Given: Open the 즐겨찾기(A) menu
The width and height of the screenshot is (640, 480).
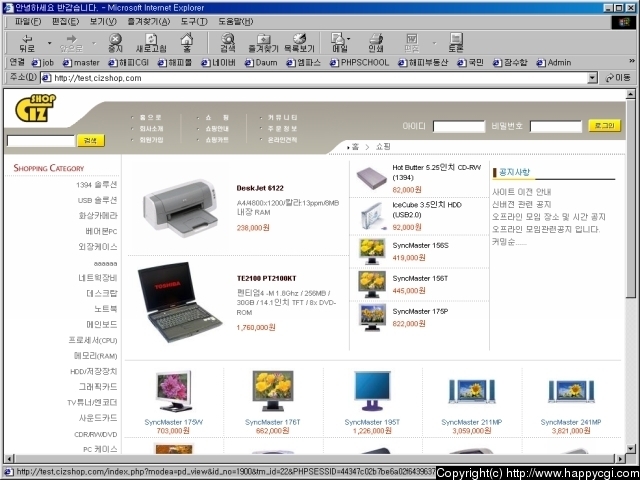Looking at the screenshot, I should click(149, 21).
